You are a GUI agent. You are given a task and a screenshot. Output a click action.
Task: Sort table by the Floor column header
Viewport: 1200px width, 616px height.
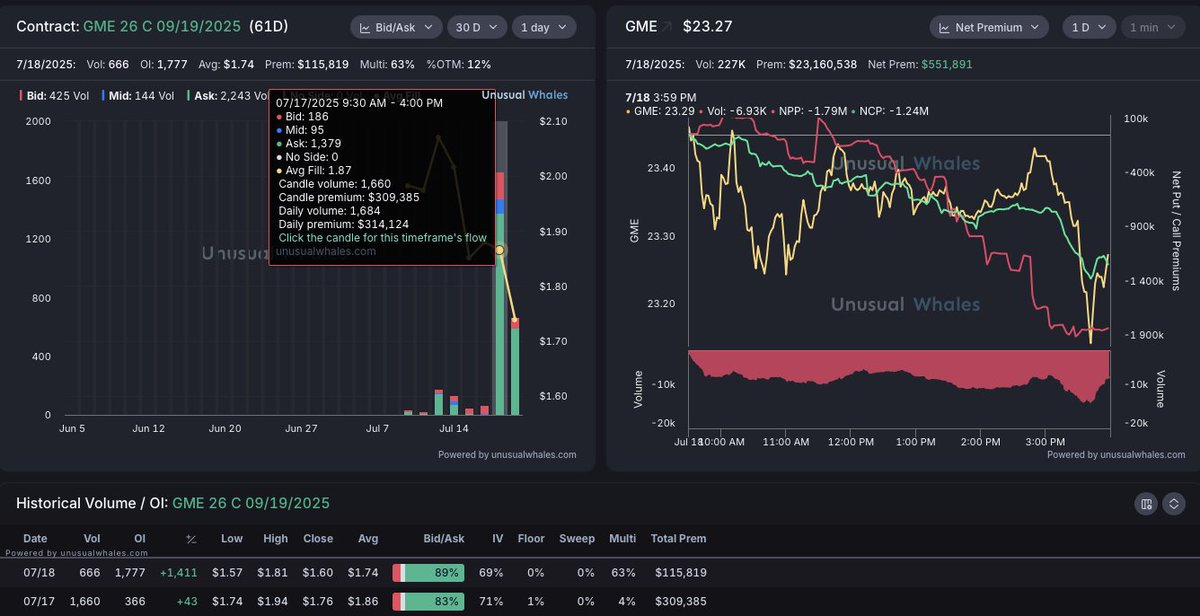(531, 538)
